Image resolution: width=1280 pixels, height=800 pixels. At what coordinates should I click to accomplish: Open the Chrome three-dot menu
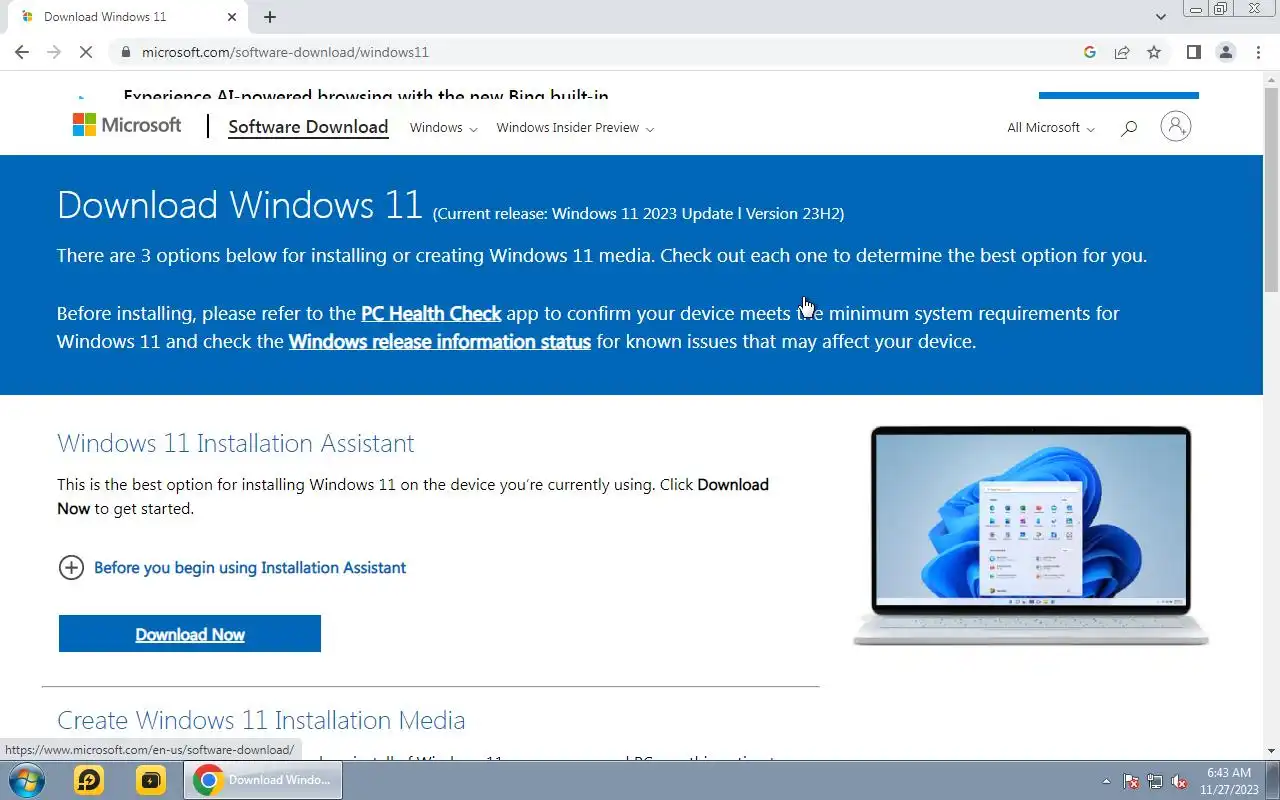click(1258, 52)
